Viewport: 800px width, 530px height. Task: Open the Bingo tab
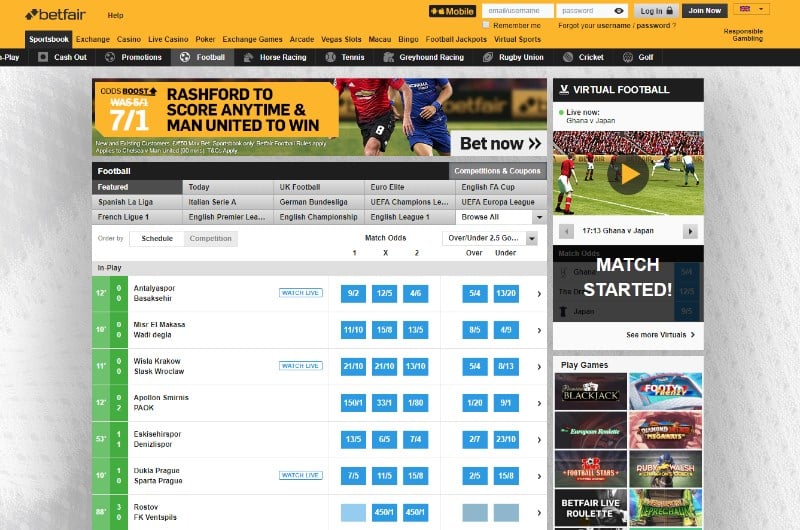pyautogui.click(x=408, y=39)
